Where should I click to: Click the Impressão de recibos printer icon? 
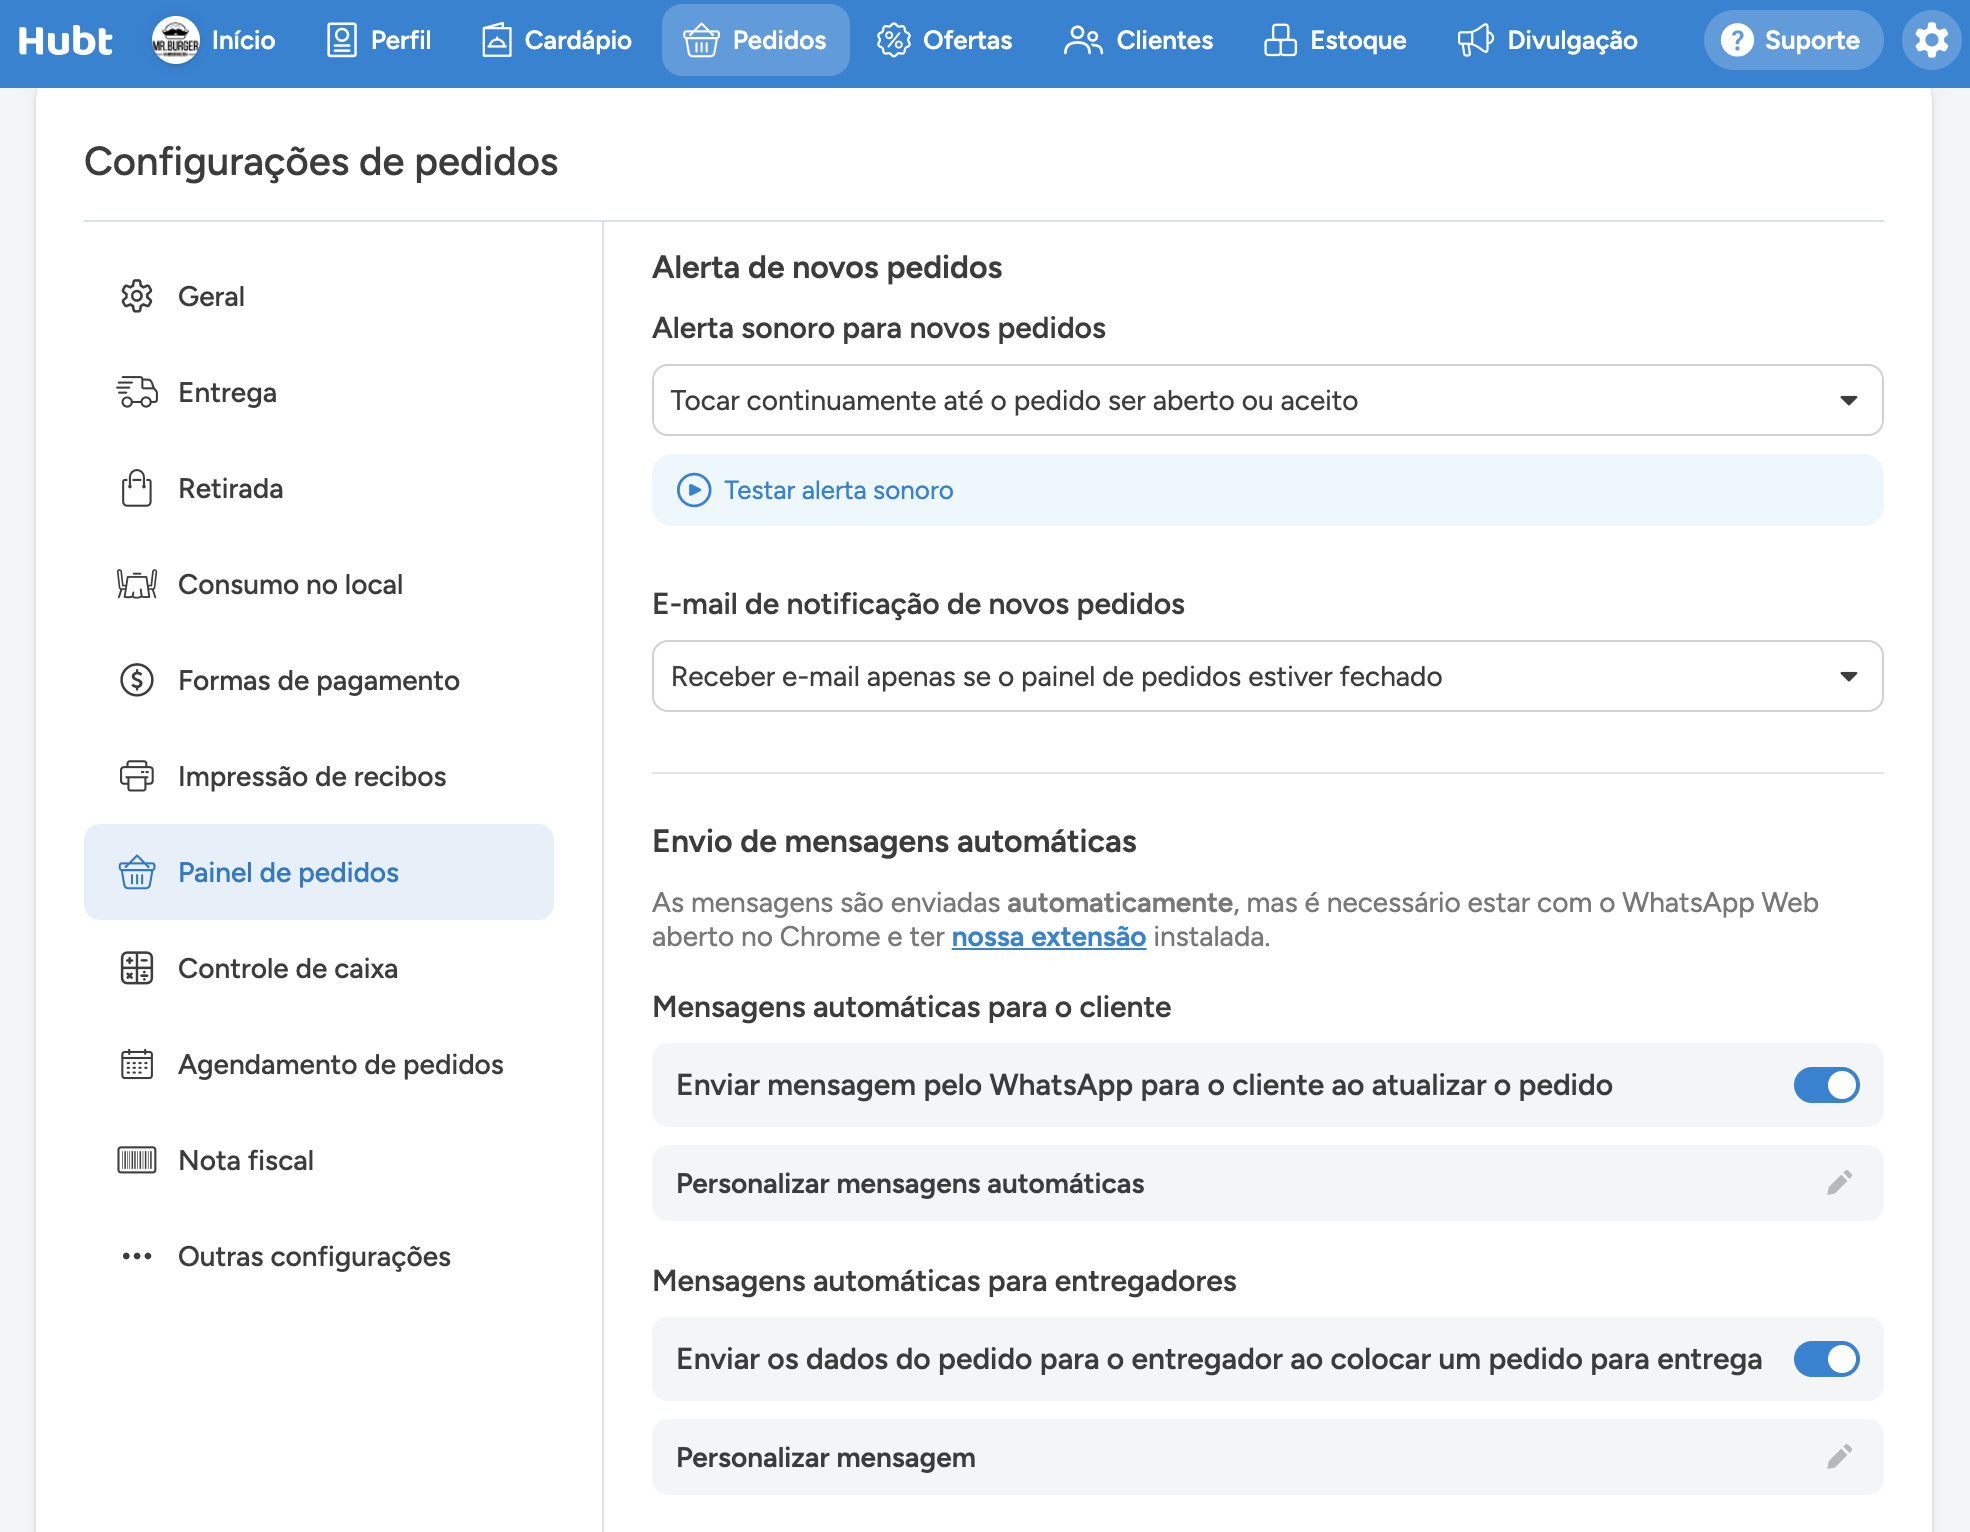pyautogui.click(x=137, y=776)
